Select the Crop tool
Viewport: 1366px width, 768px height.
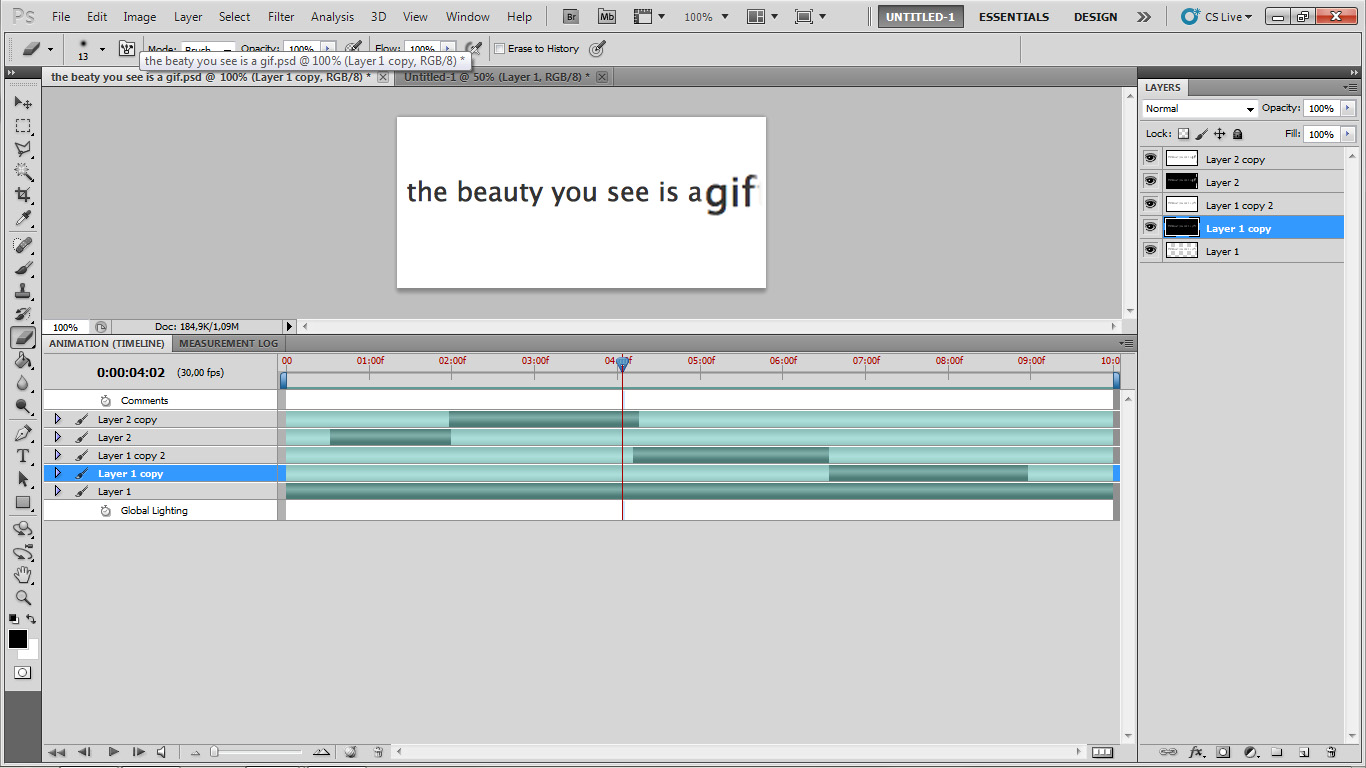[23, 195]
